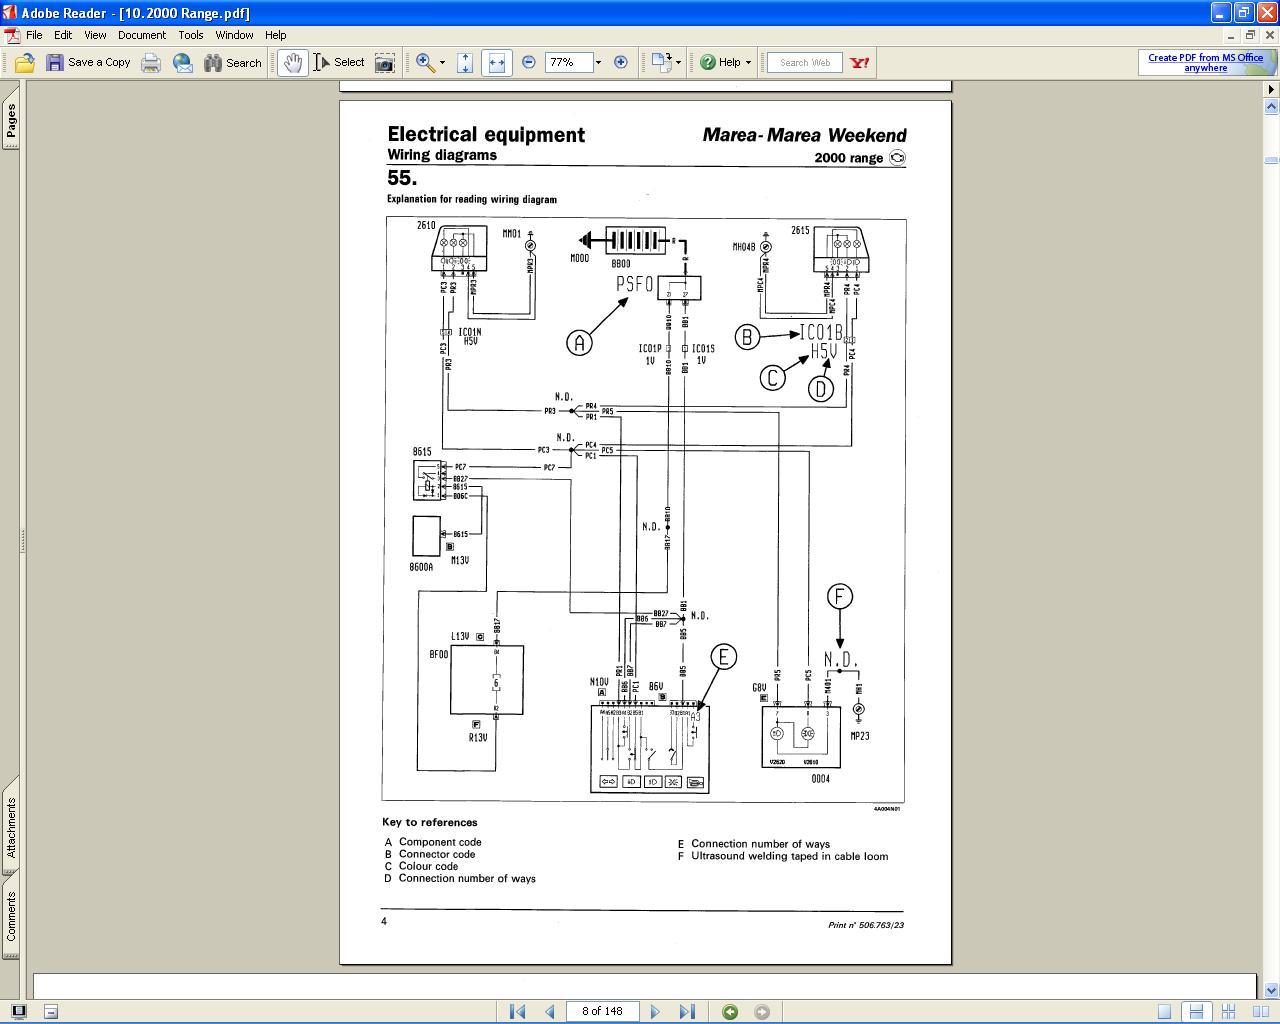Switch to Continuous page layout

1196,1012
